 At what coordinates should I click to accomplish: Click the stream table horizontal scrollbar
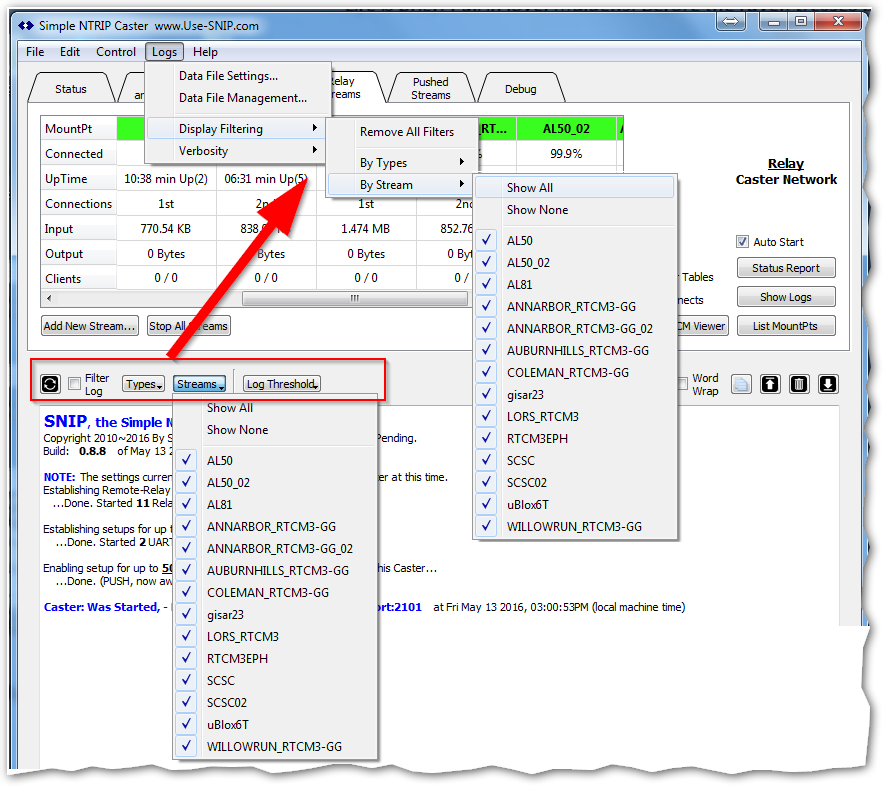354,298
